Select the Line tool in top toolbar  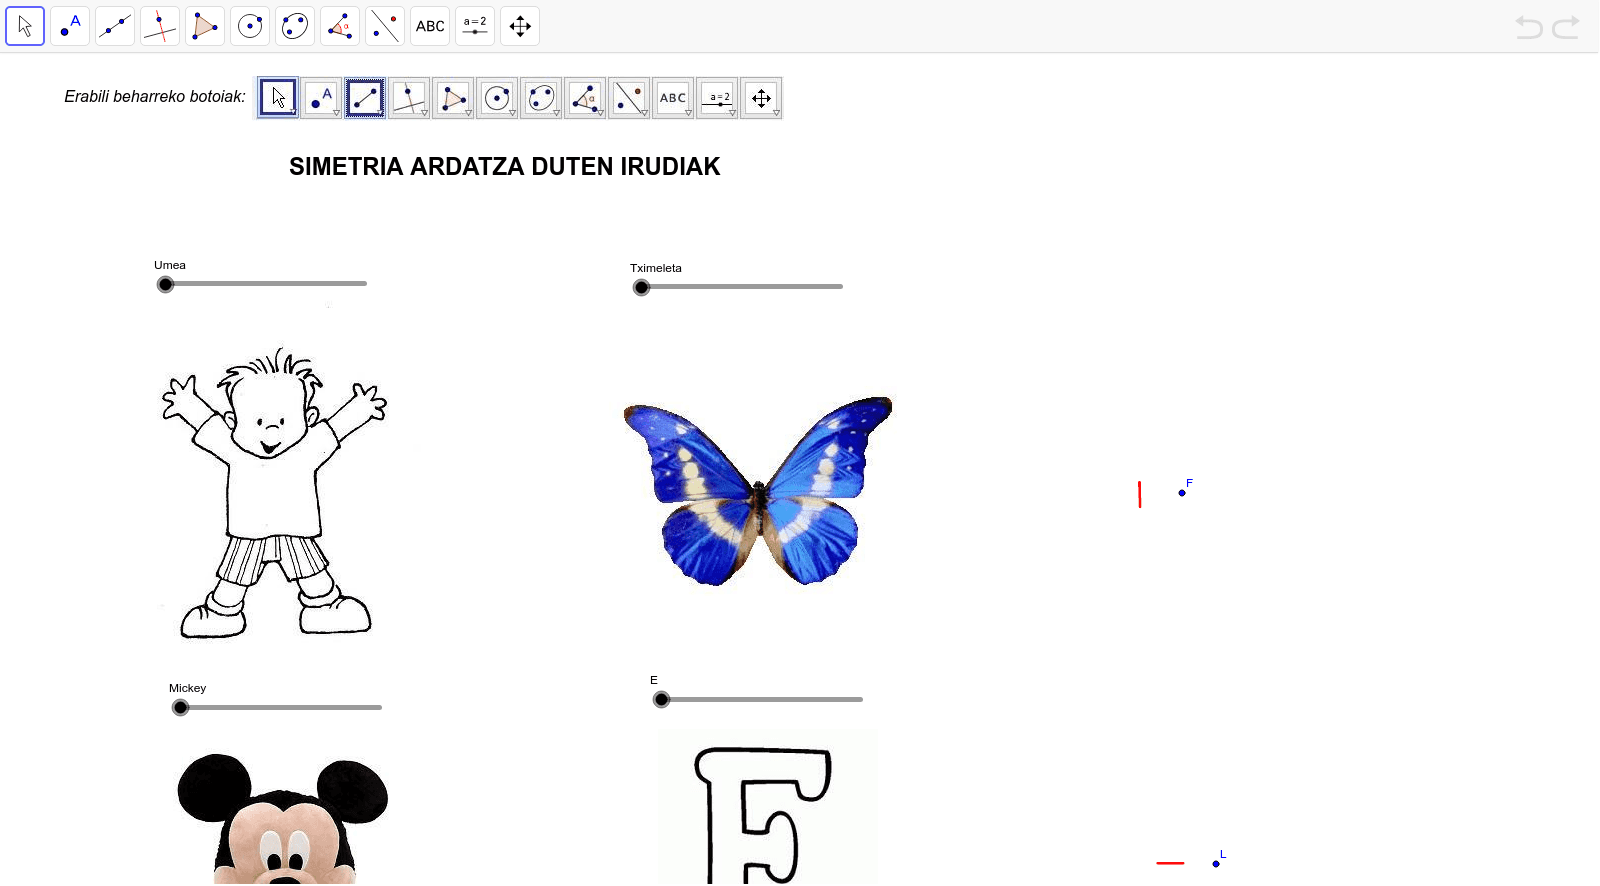pyautogui.click(x=115, y=26)
